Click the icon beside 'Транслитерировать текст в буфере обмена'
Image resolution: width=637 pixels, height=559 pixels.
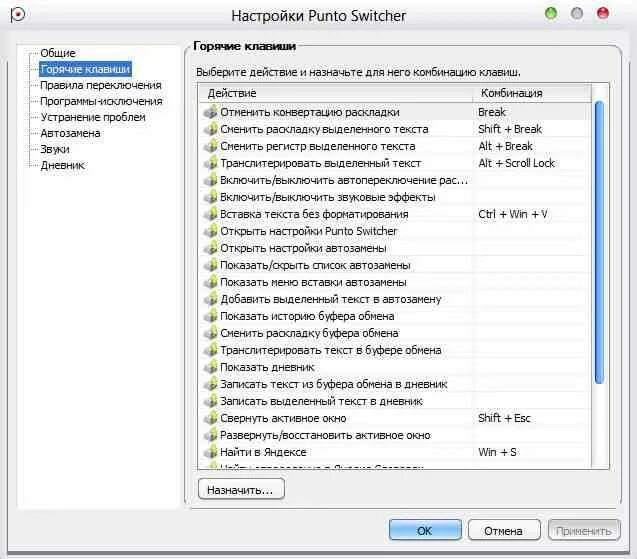click(x=210, y=350)
